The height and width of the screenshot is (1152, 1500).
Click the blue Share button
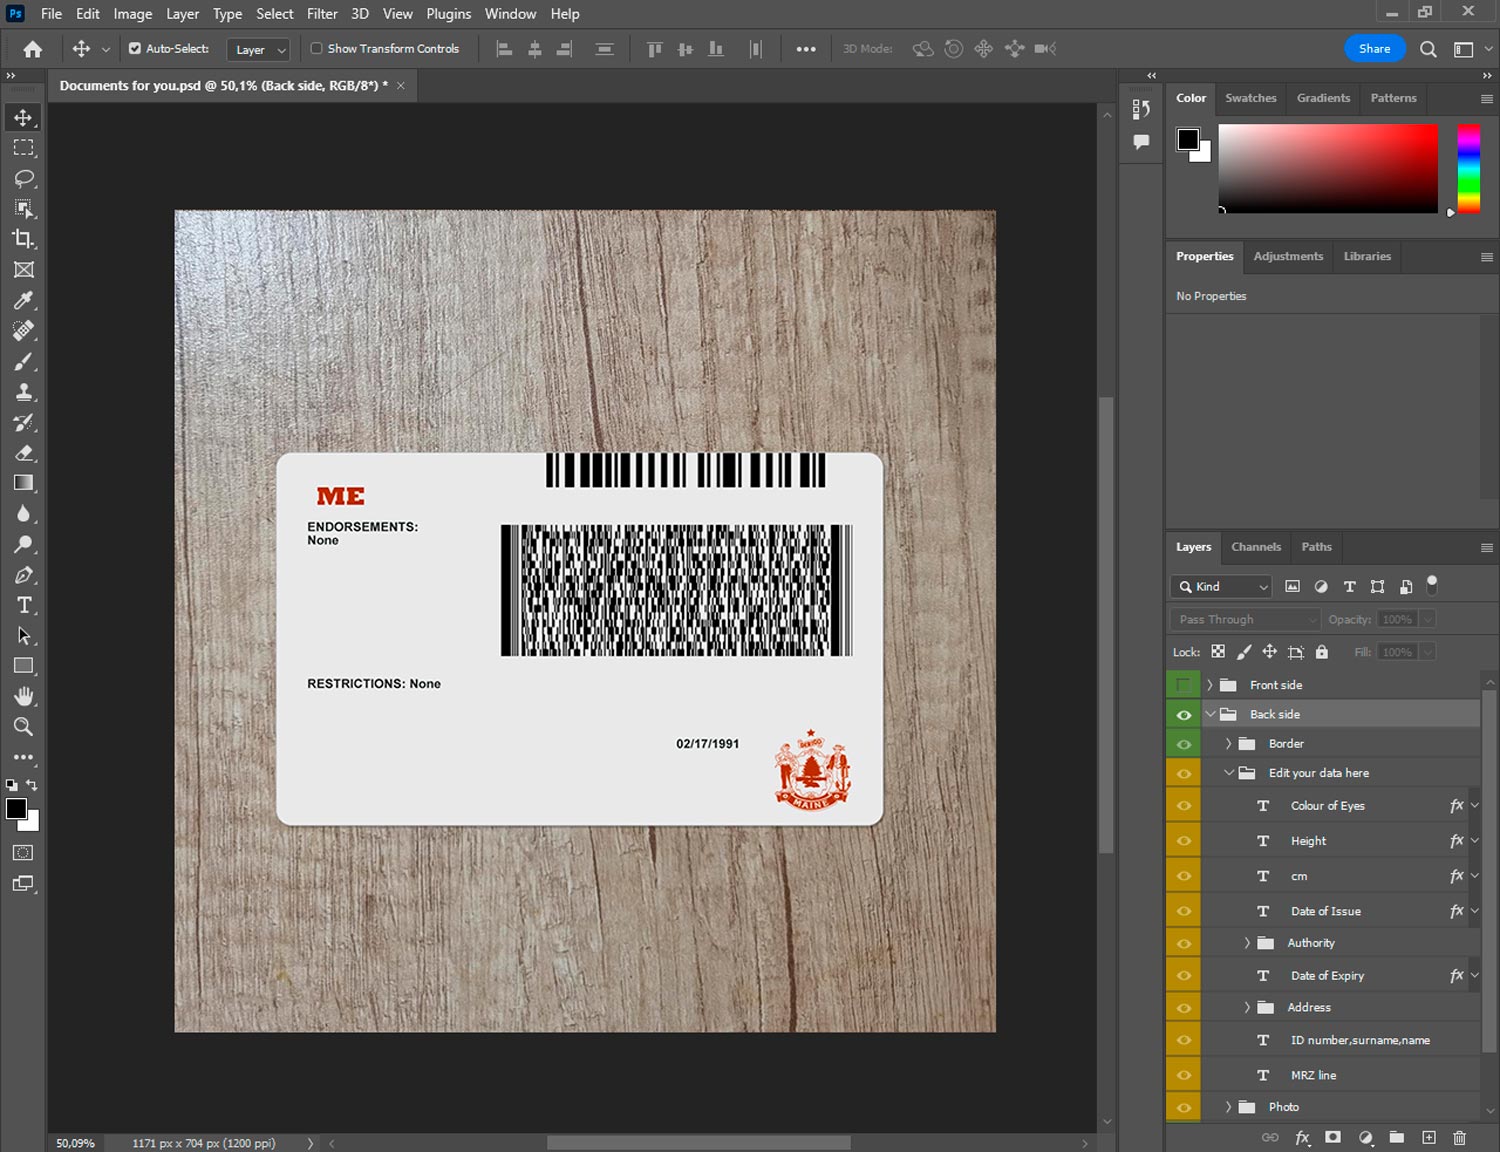point(1374,48)
